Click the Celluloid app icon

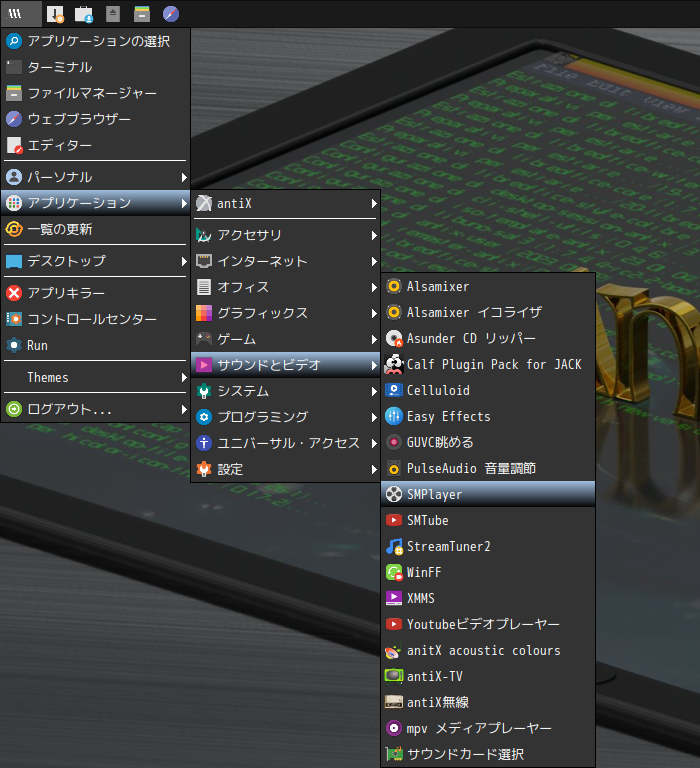click(394, 390)
